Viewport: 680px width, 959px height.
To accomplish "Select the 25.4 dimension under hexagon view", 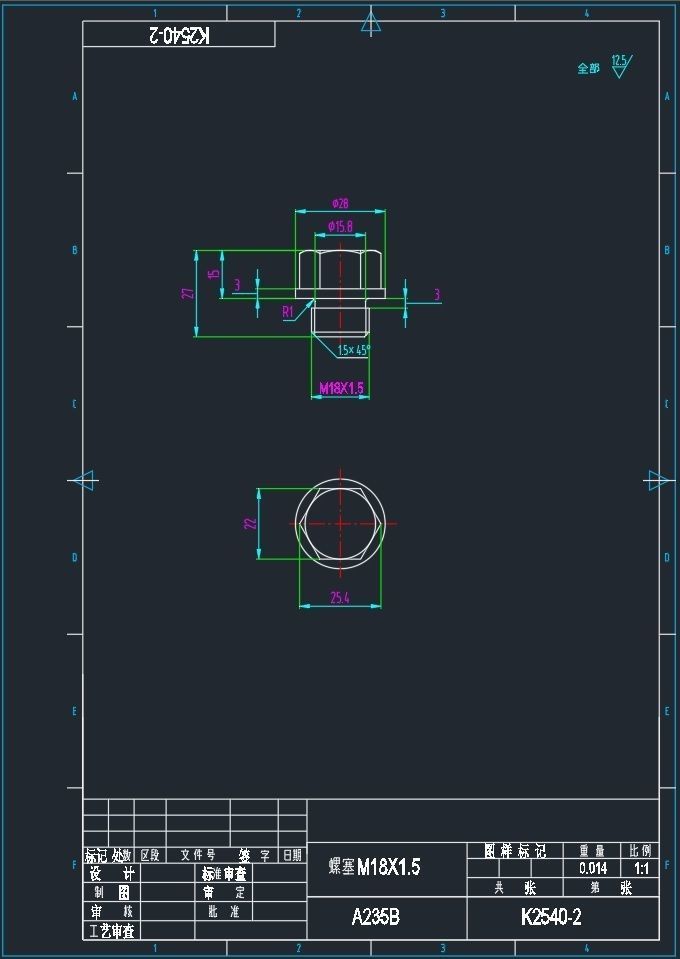I will click(340, 598).
